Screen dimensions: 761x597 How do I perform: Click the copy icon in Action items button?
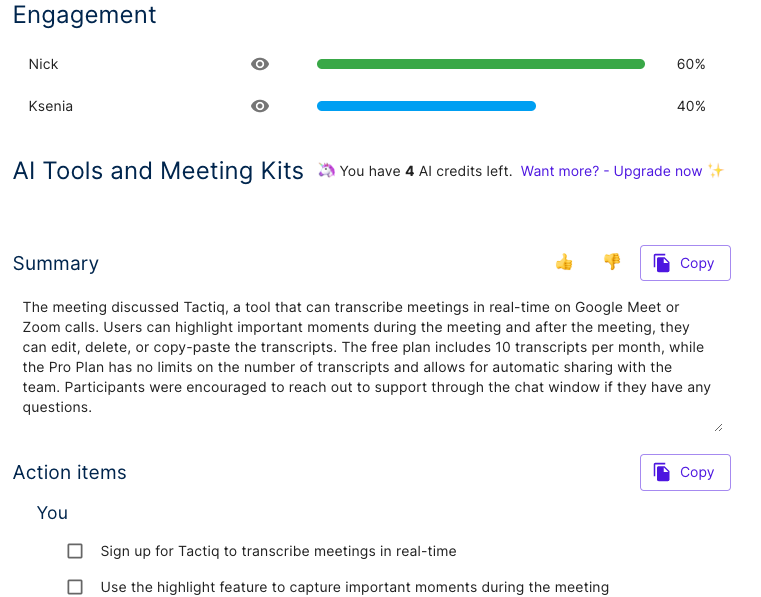pos(661,472)
